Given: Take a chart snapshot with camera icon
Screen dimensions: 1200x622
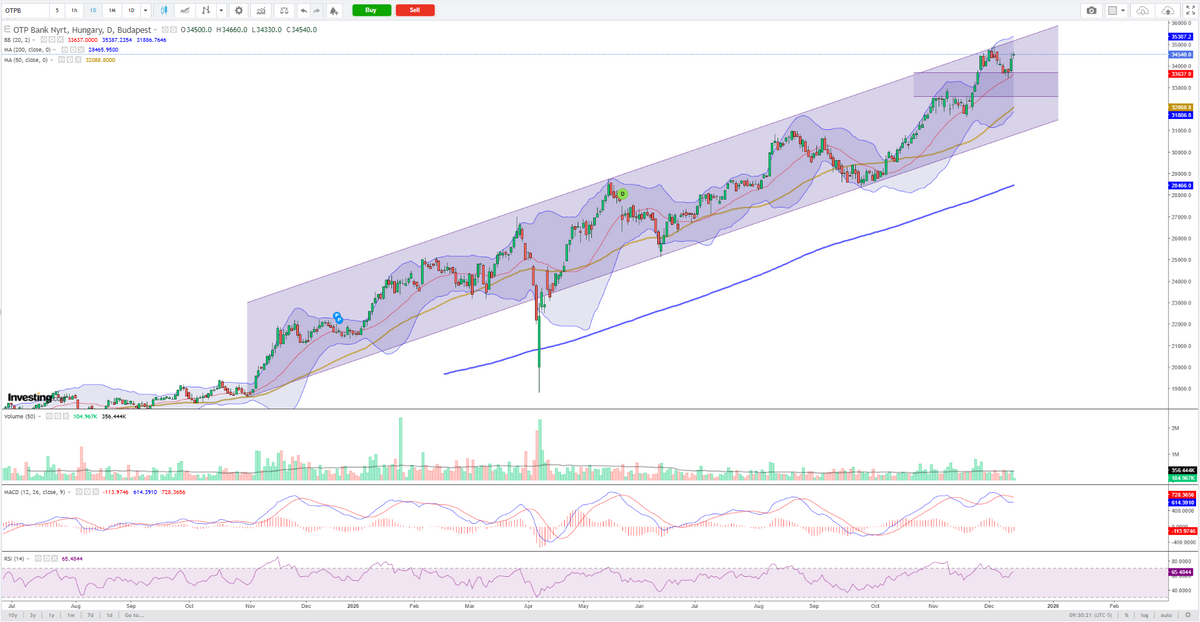Looking at the screenshot, I should point(1091,10).
